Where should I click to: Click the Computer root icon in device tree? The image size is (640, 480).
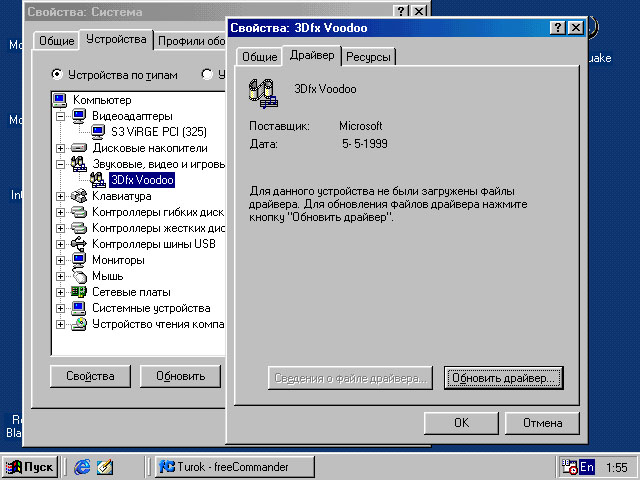(60, 100)
